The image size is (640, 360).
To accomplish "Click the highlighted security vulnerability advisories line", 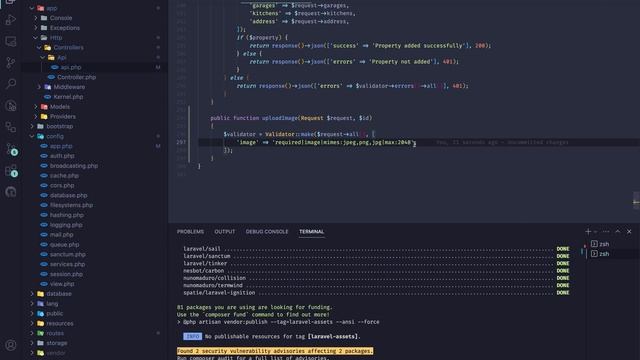I will 275,351.
